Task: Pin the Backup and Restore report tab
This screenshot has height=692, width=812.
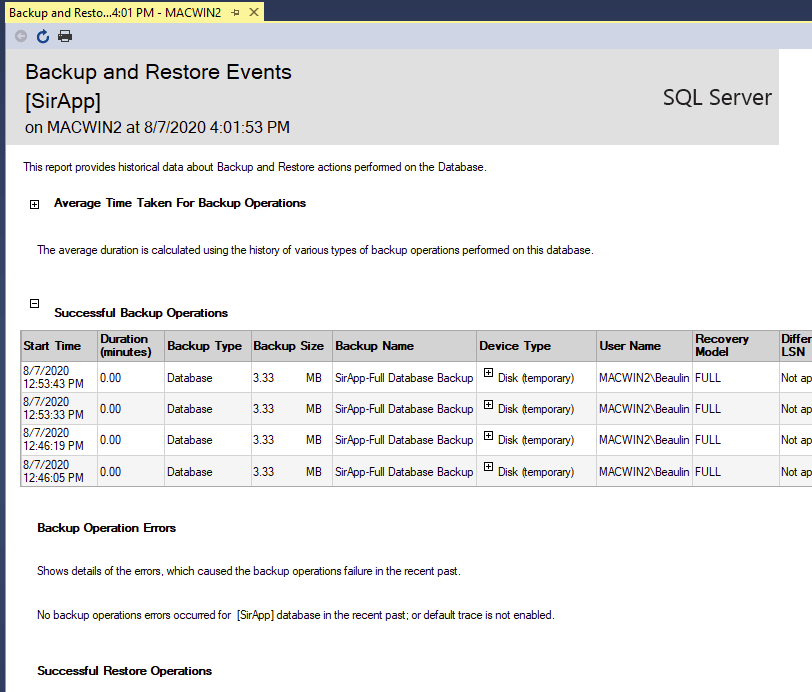Action: click(x=235, y=12)
